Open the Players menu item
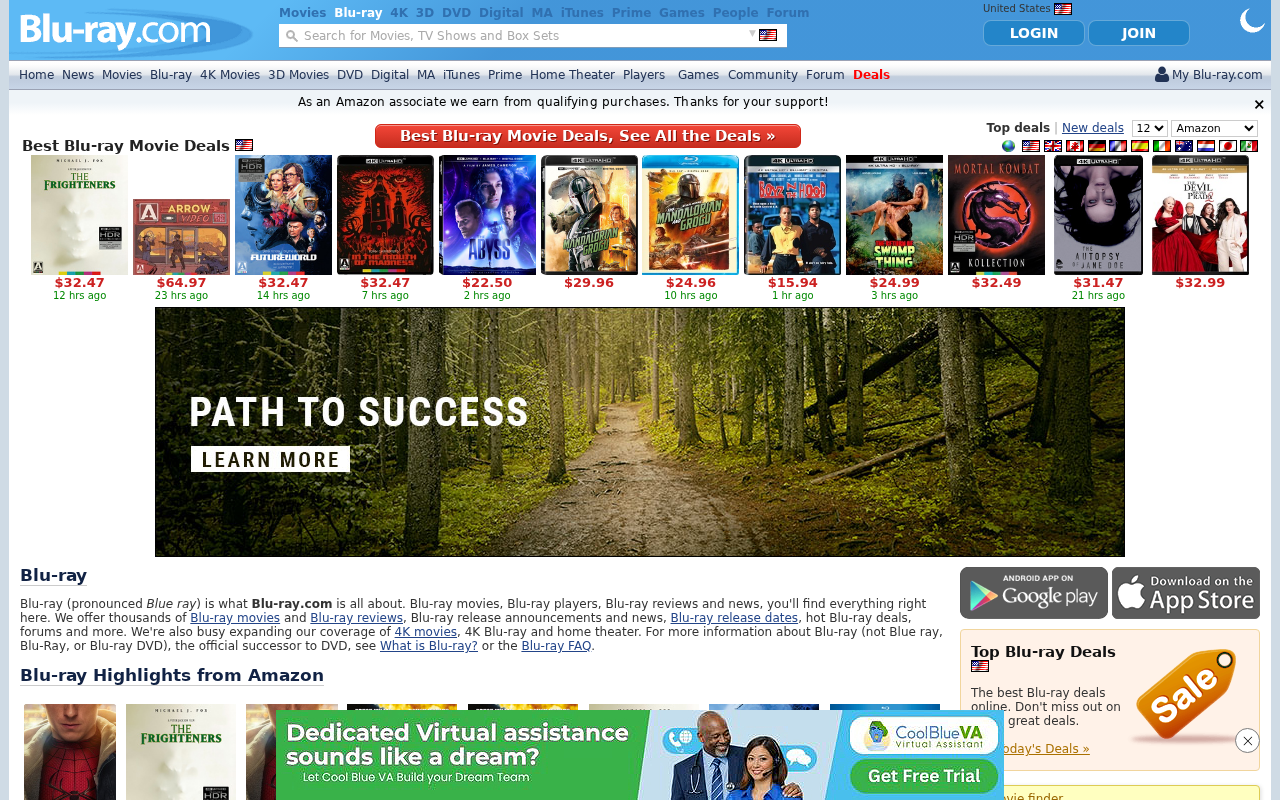 tap(644, 75)
